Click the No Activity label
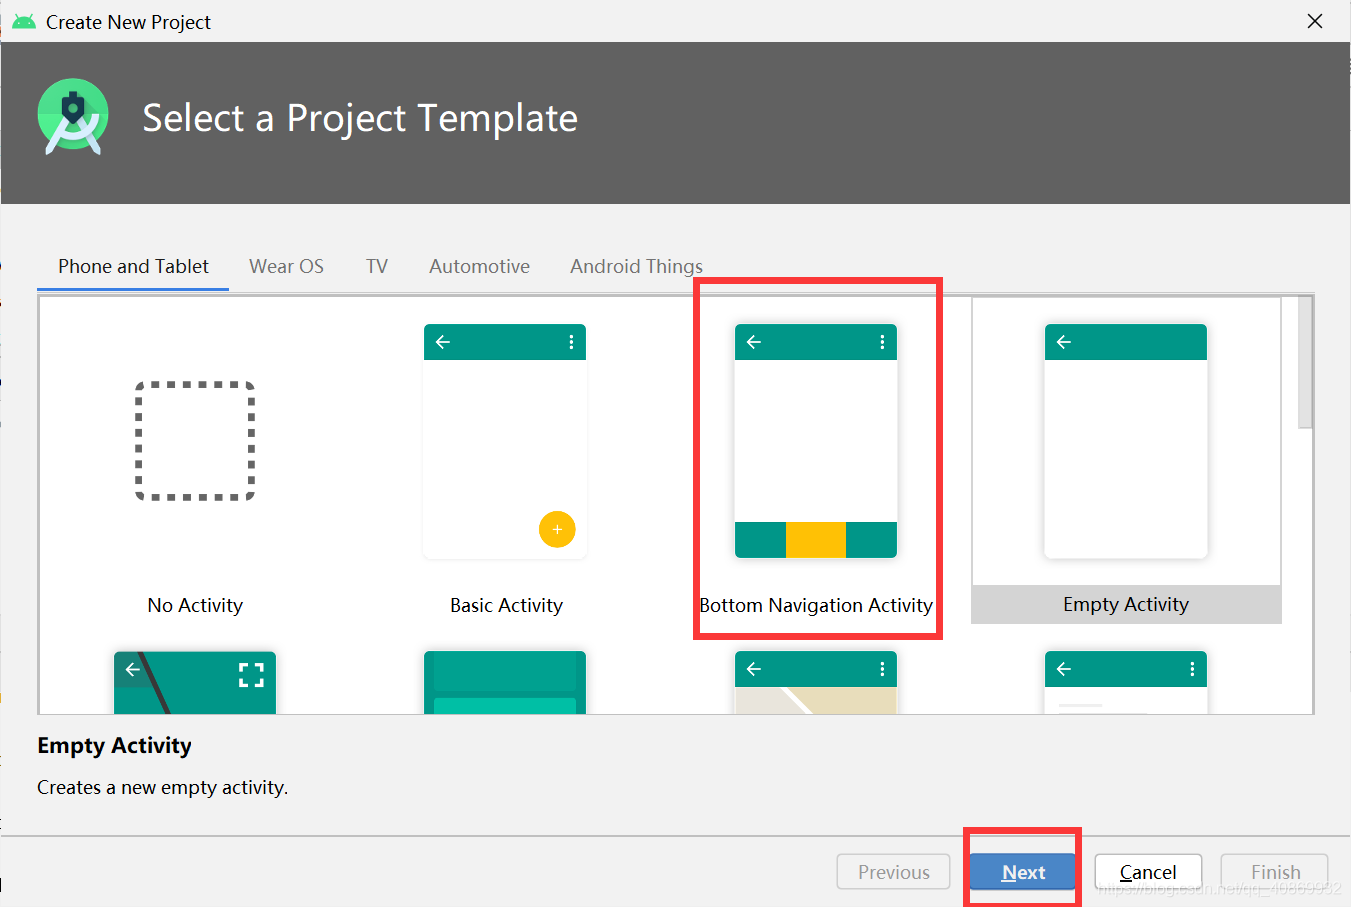 [195, 605]
